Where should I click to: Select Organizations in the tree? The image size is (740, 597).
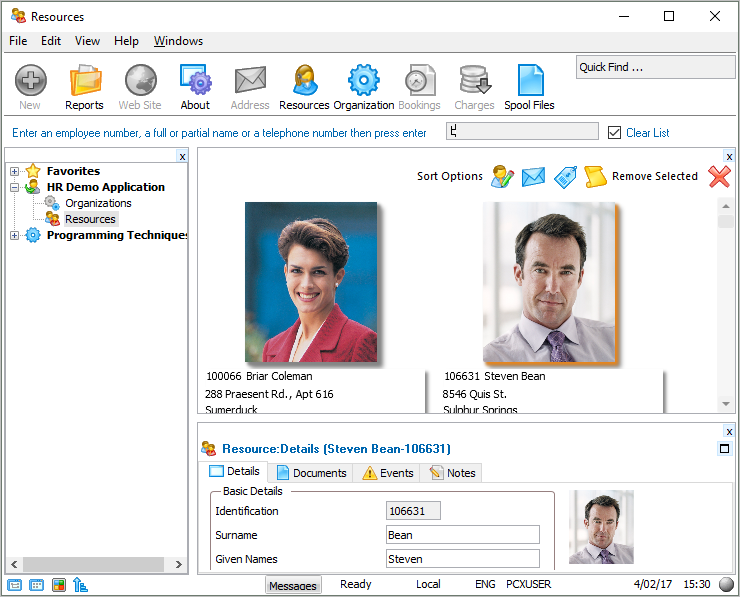click(x=98, y=203)
